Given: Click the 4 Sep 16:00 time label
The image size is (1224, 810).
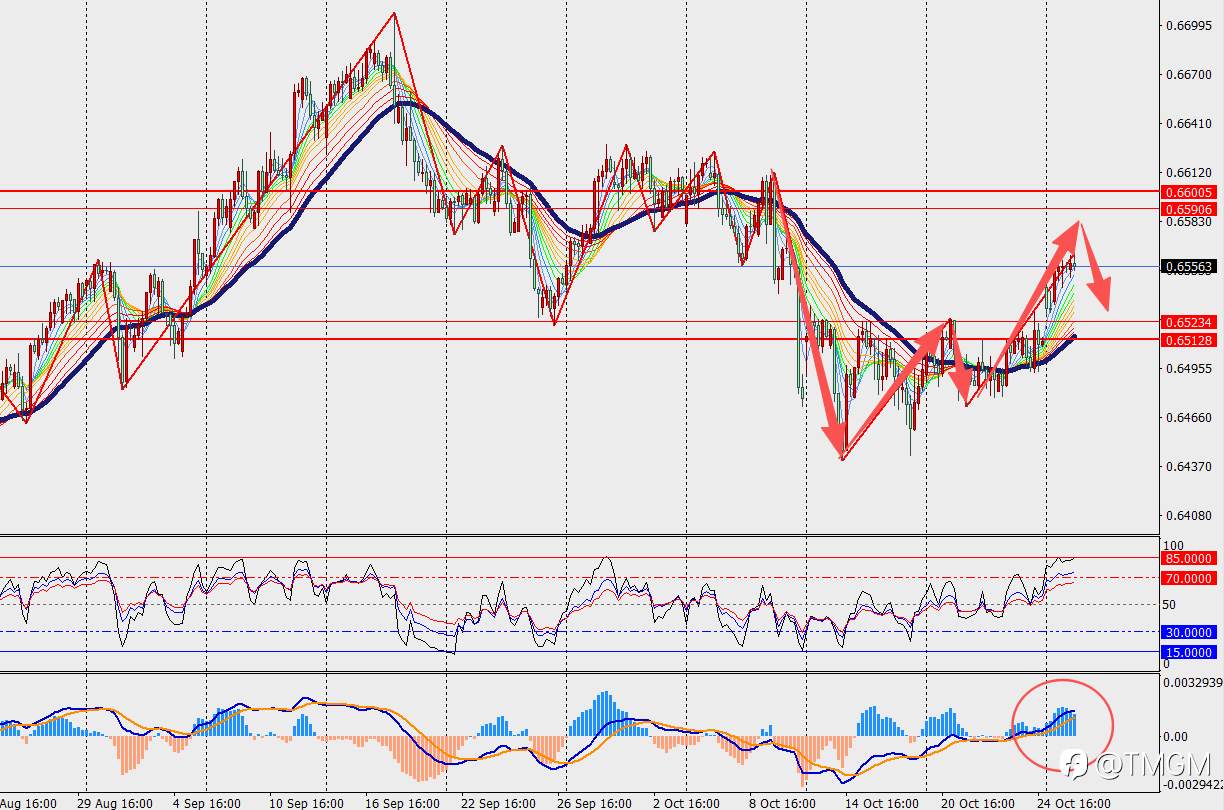Looking at the screenshot, I should pyautogui.click(x=208, y=803).
